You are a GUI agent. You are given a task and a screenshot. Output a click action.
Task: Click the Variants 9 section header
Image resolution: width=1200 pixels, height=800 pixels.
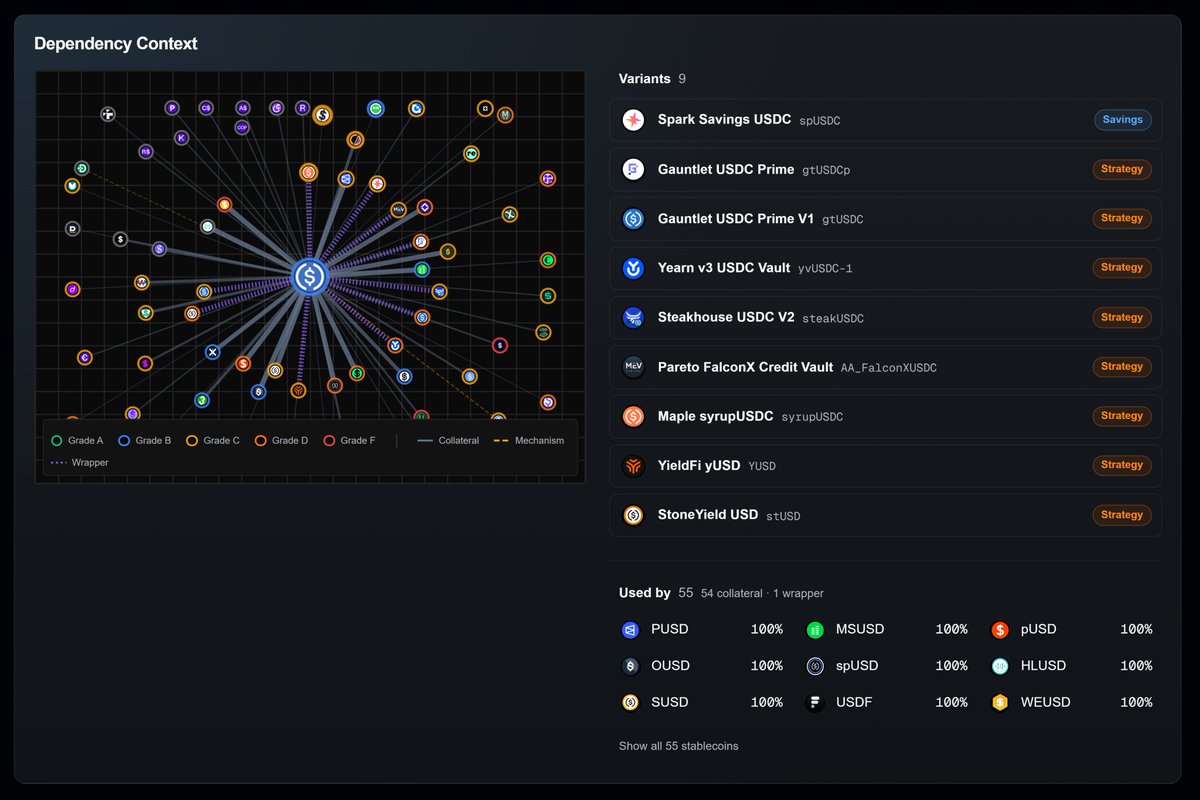[653, 79]
